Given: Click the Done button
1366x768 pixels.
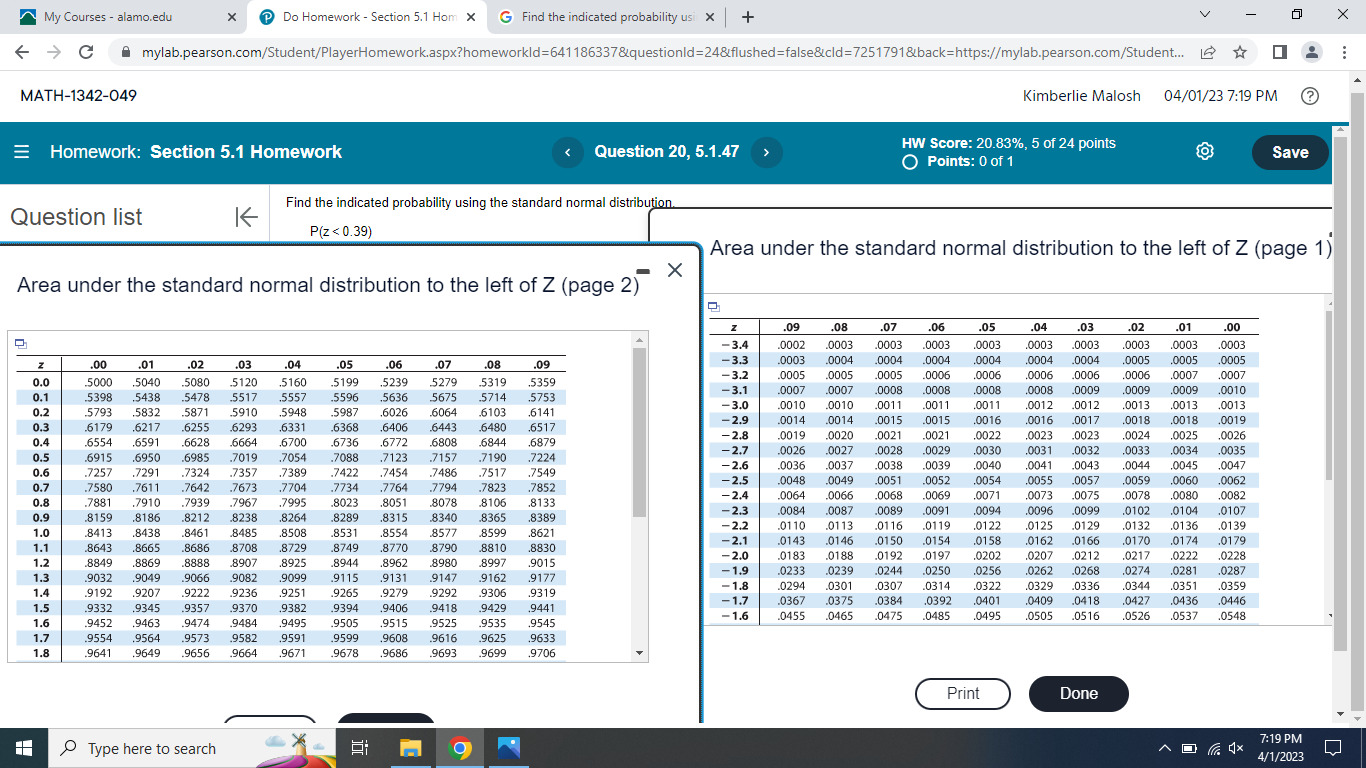Looking at the screenshot, I should [1078, 693].
